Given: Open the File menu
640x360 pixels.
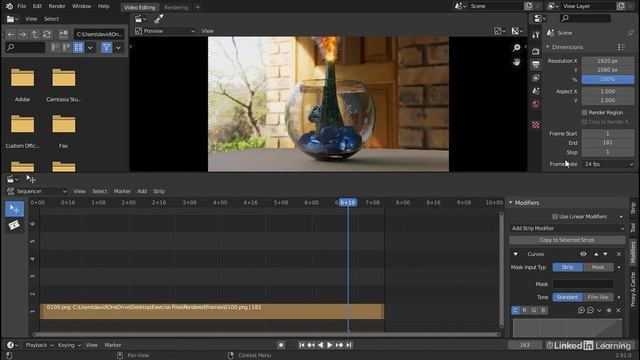Looking at the screenshot, I should [x=22, y=6].
